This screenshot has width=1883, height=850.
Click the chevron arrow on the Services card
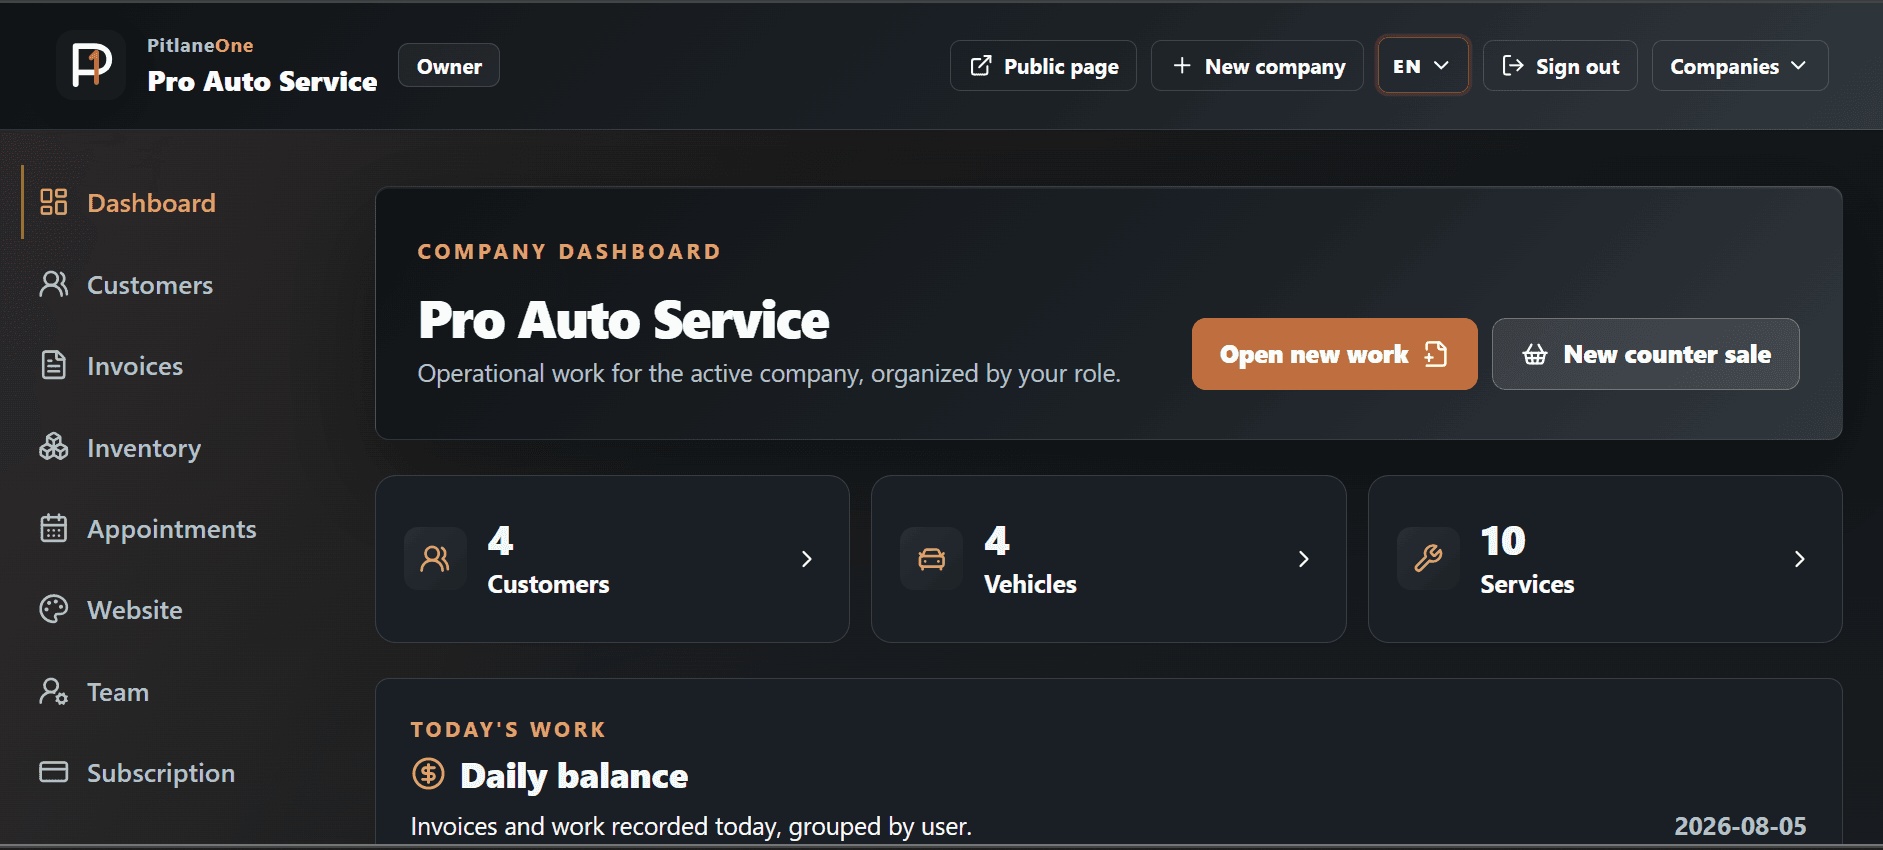pyautogui.click(x=1799, y=559)
